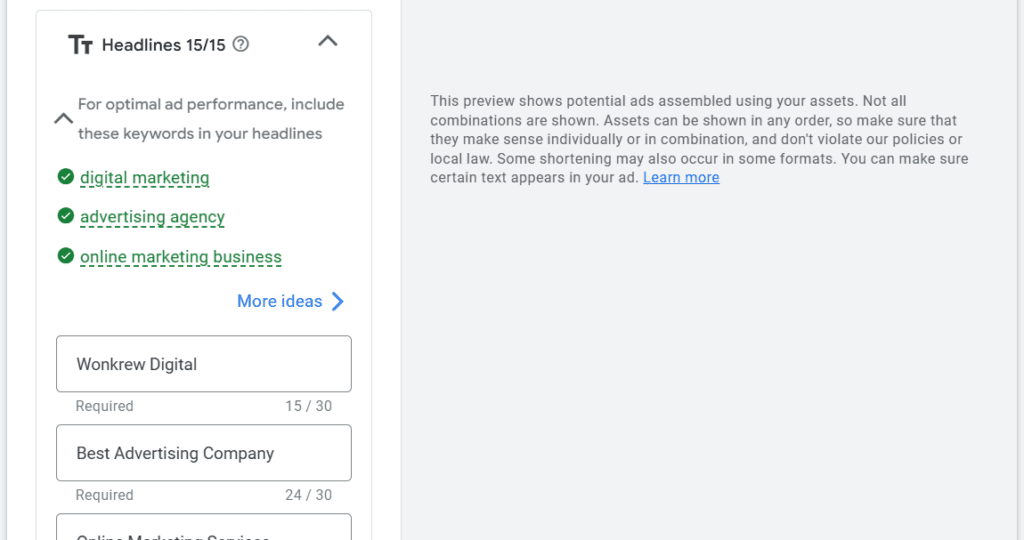Collapse the keyword suggestions tip chevron
The image size is (1024, 540).
(x=63, y=118)
